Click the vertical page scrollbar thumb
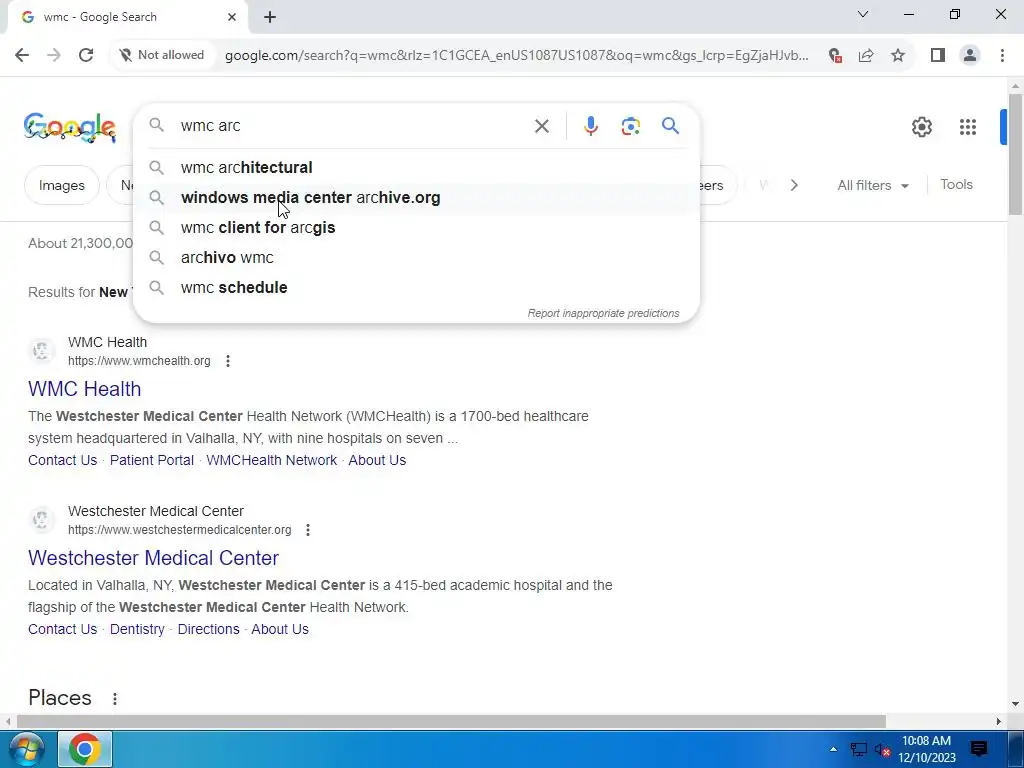 1015,154
